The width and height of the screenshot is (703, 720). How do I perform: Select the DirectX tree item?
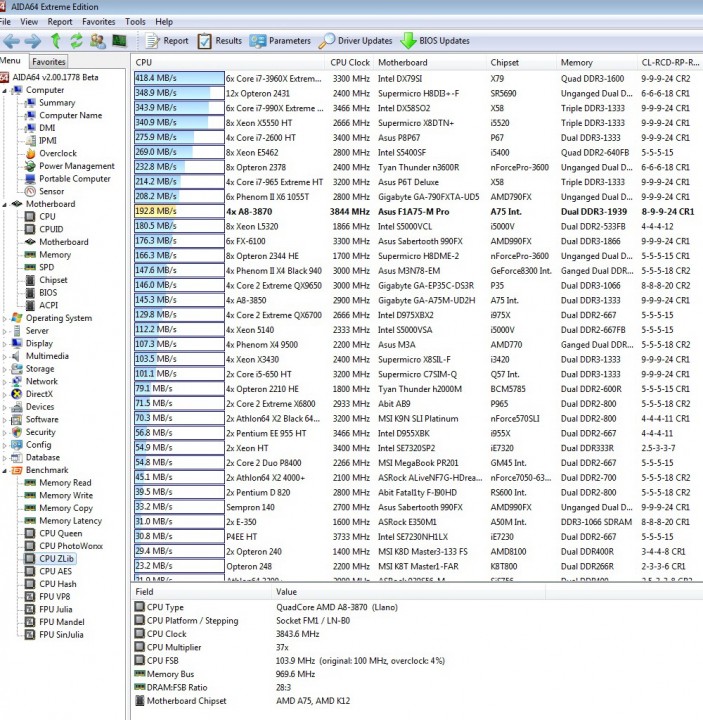(39, 394)
